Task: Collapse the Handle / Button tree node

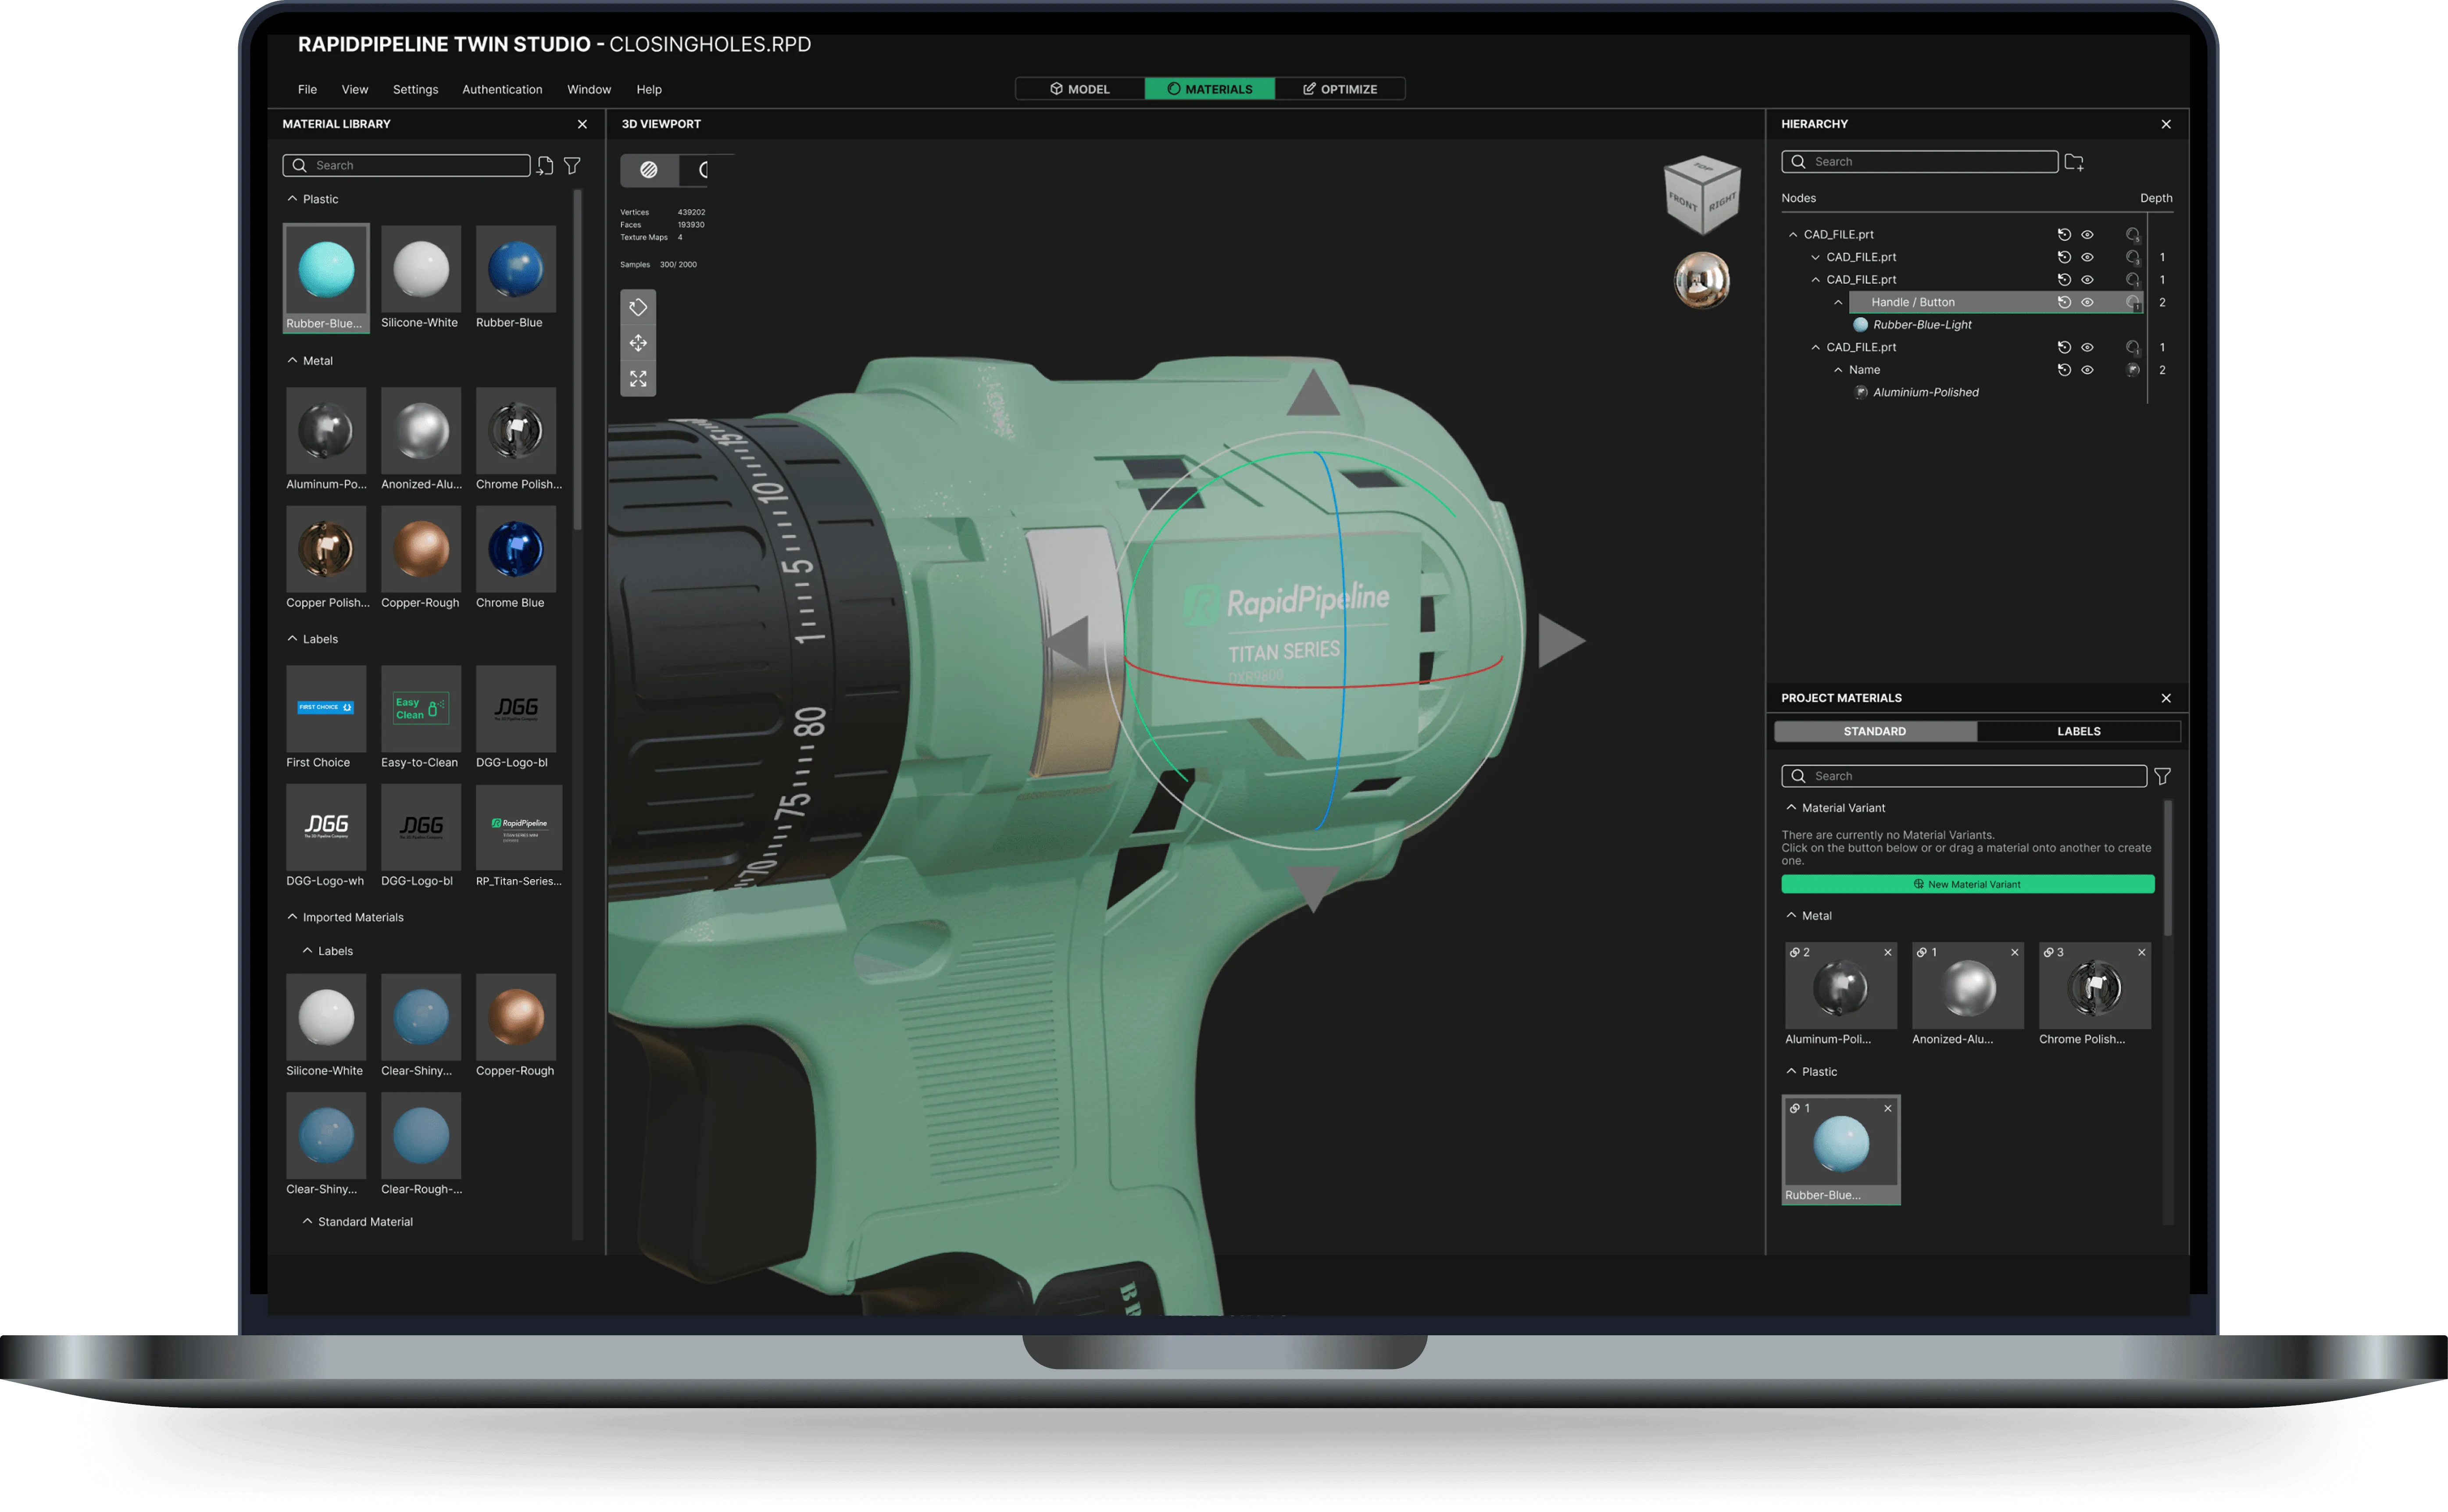Action: [1838, 302]
